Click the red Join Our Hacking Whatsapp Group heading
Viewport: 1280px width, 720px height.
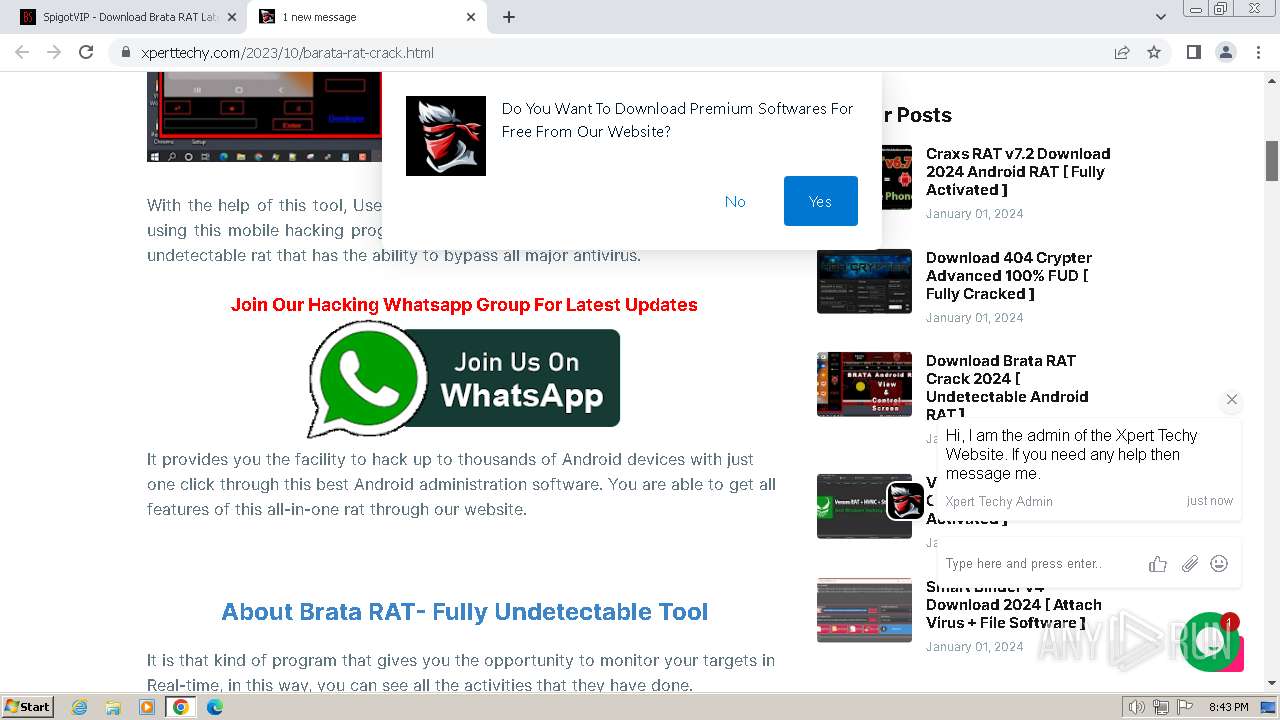click(464, 305)
